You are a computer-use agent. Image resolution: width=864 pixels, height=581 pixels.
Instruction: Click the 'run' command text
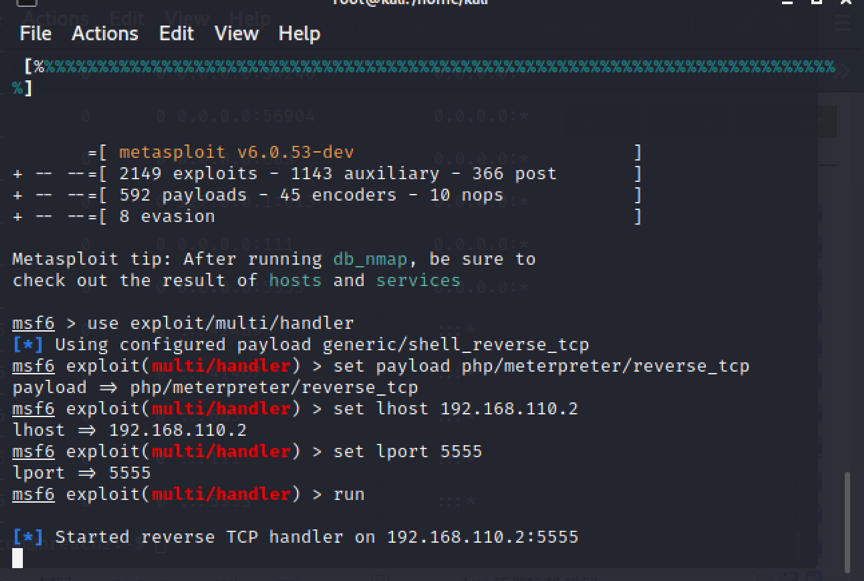click(349, 494)
